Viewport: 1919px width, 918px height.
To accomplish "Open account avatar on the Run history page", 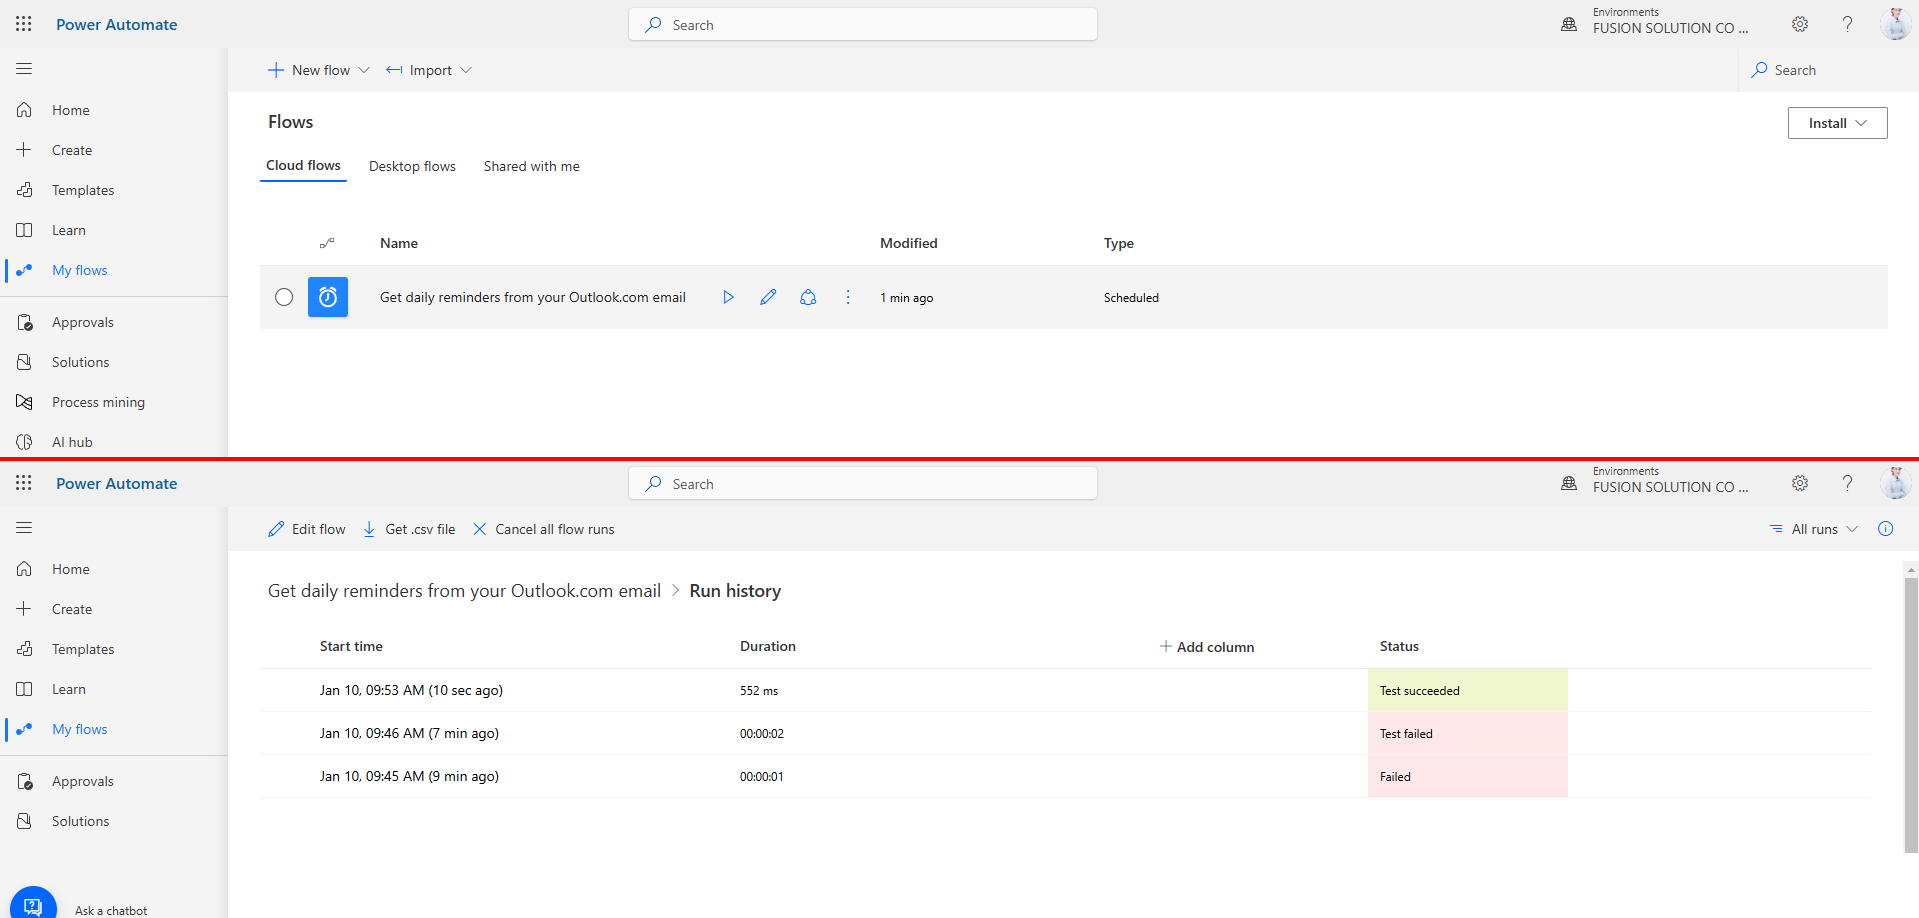I will 1895,483.
